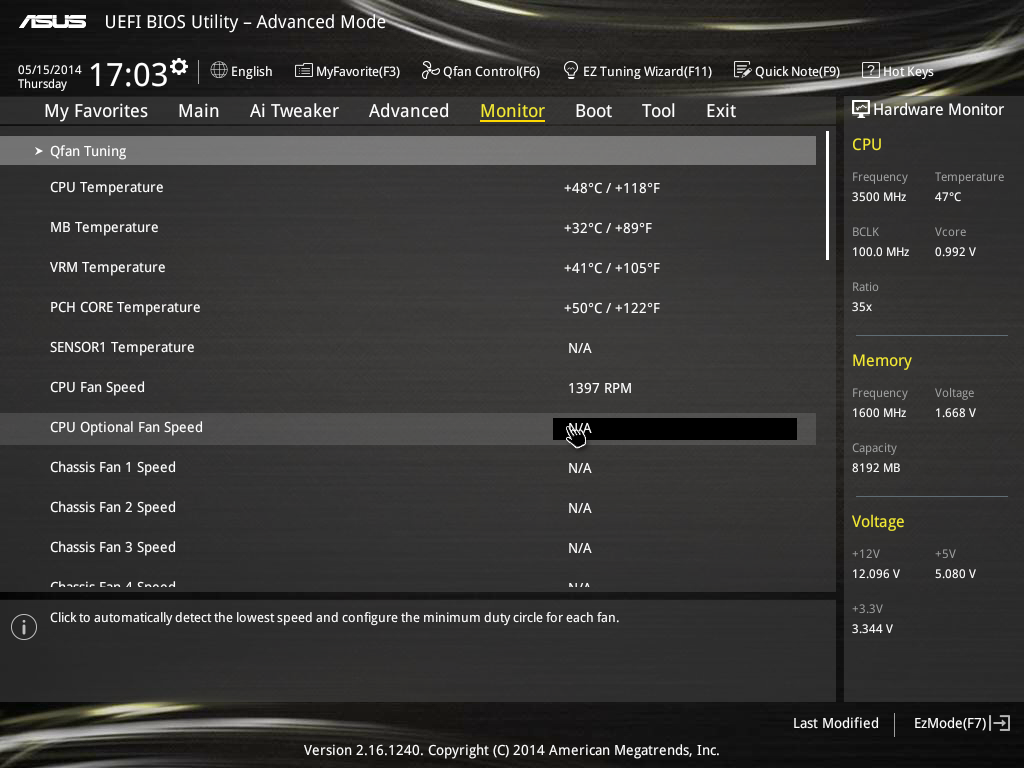Image resolution: width=1024 pixels, height=768 pixels.
Task: Click the +48°C / +118°F value
Action: pyautogui.click(x=612, y=188)
